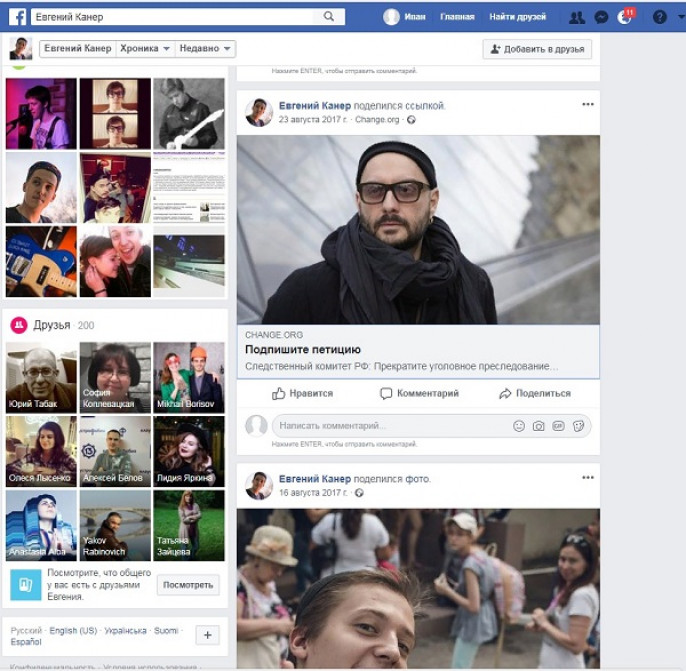Viewport: 686px width, 671px height.
Task: Open friend Алексей Белов thumbnail
Action: click(x=115, y=451)
